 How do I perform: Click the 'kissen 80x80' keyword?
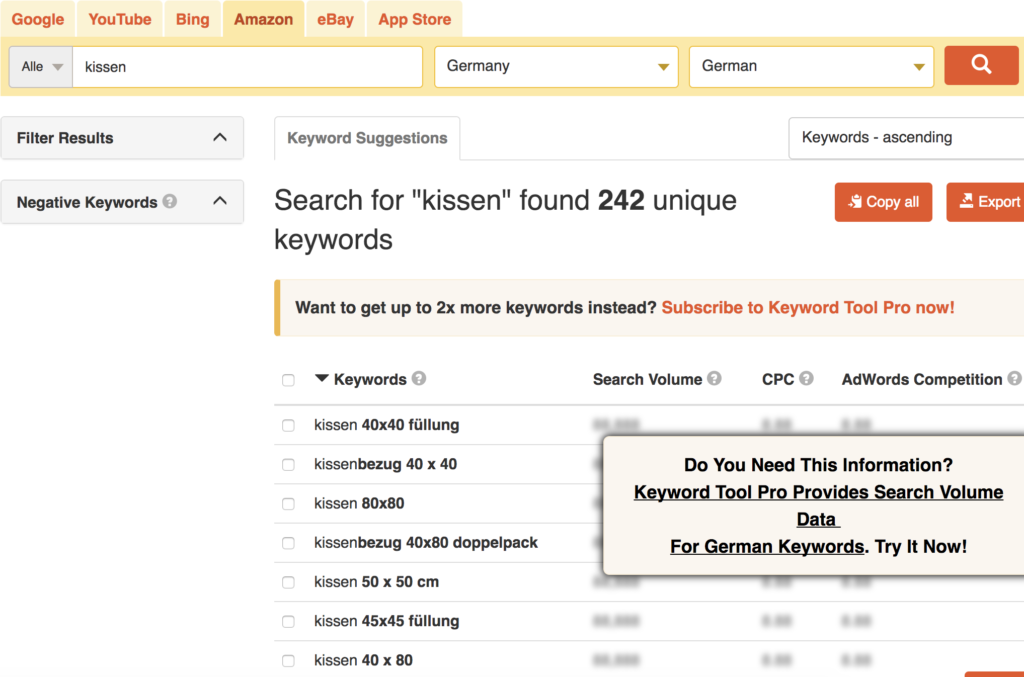(x=359, y=503)
